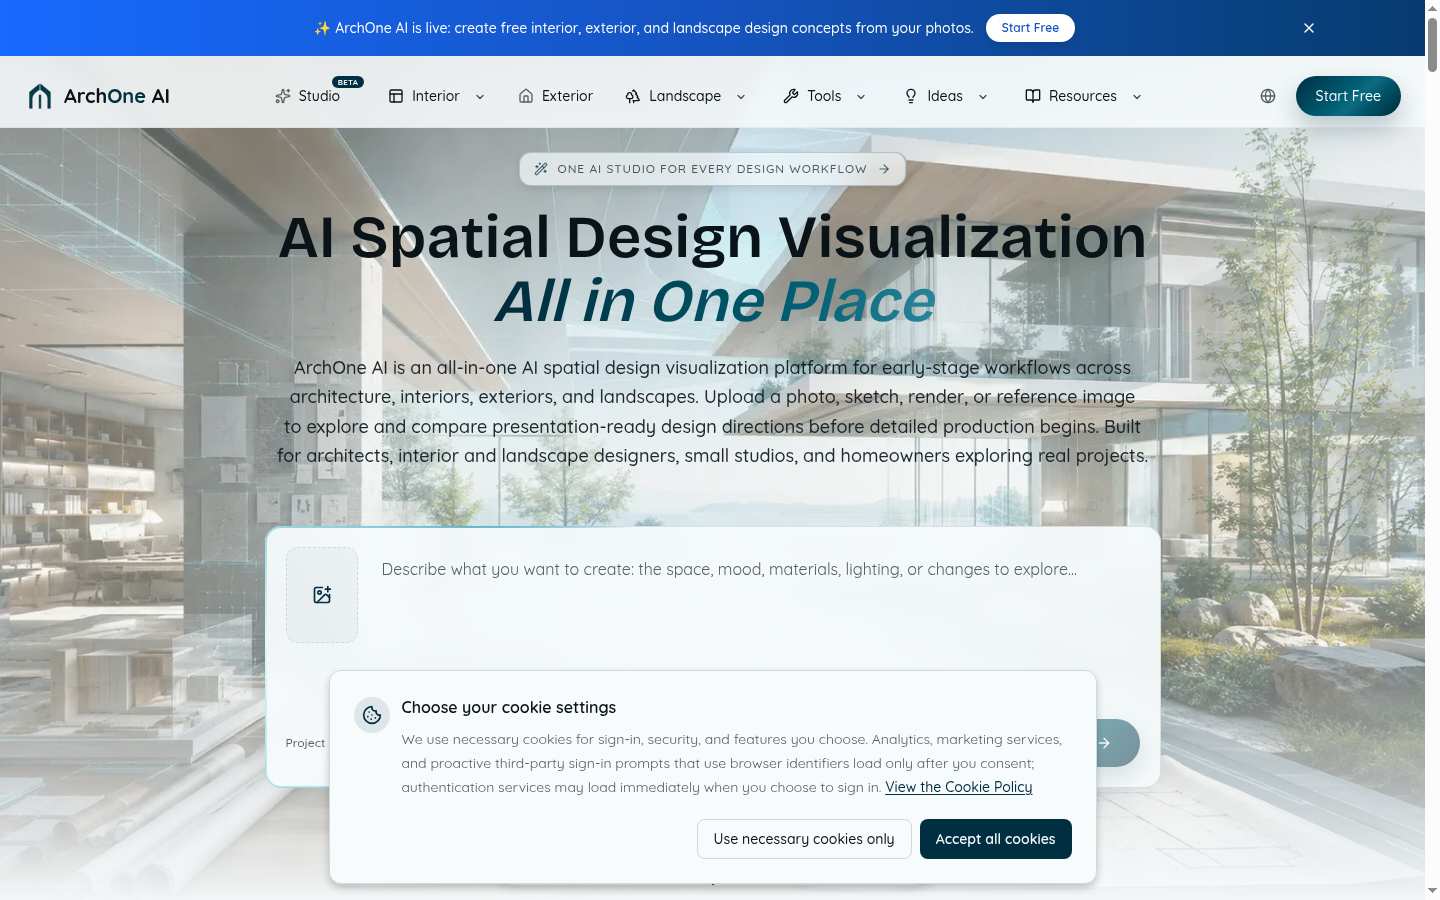Dismiss the announcement banner with the X

[x=1309, y=28]
